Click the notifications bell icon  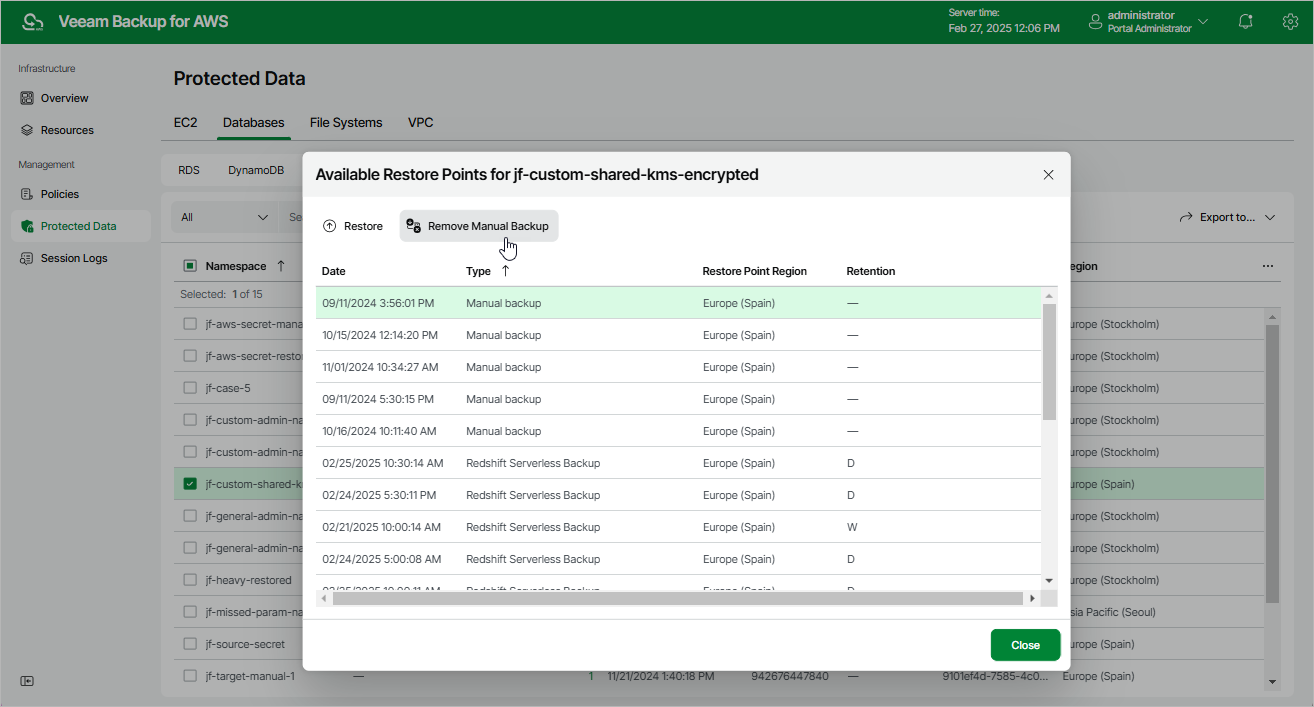click(1245, 21)
